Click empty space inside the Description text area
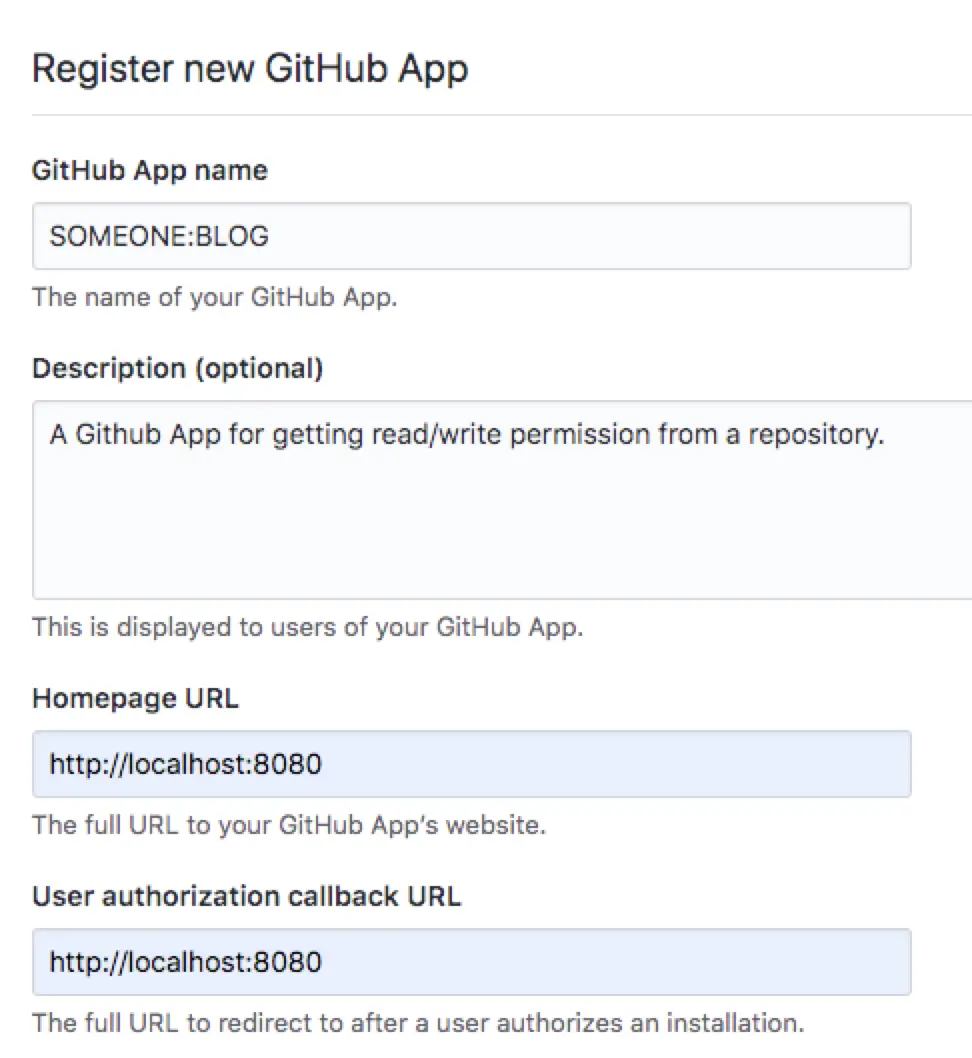Image resolution: width=972 pixels, height=1058 pixels. coord(500,530)
